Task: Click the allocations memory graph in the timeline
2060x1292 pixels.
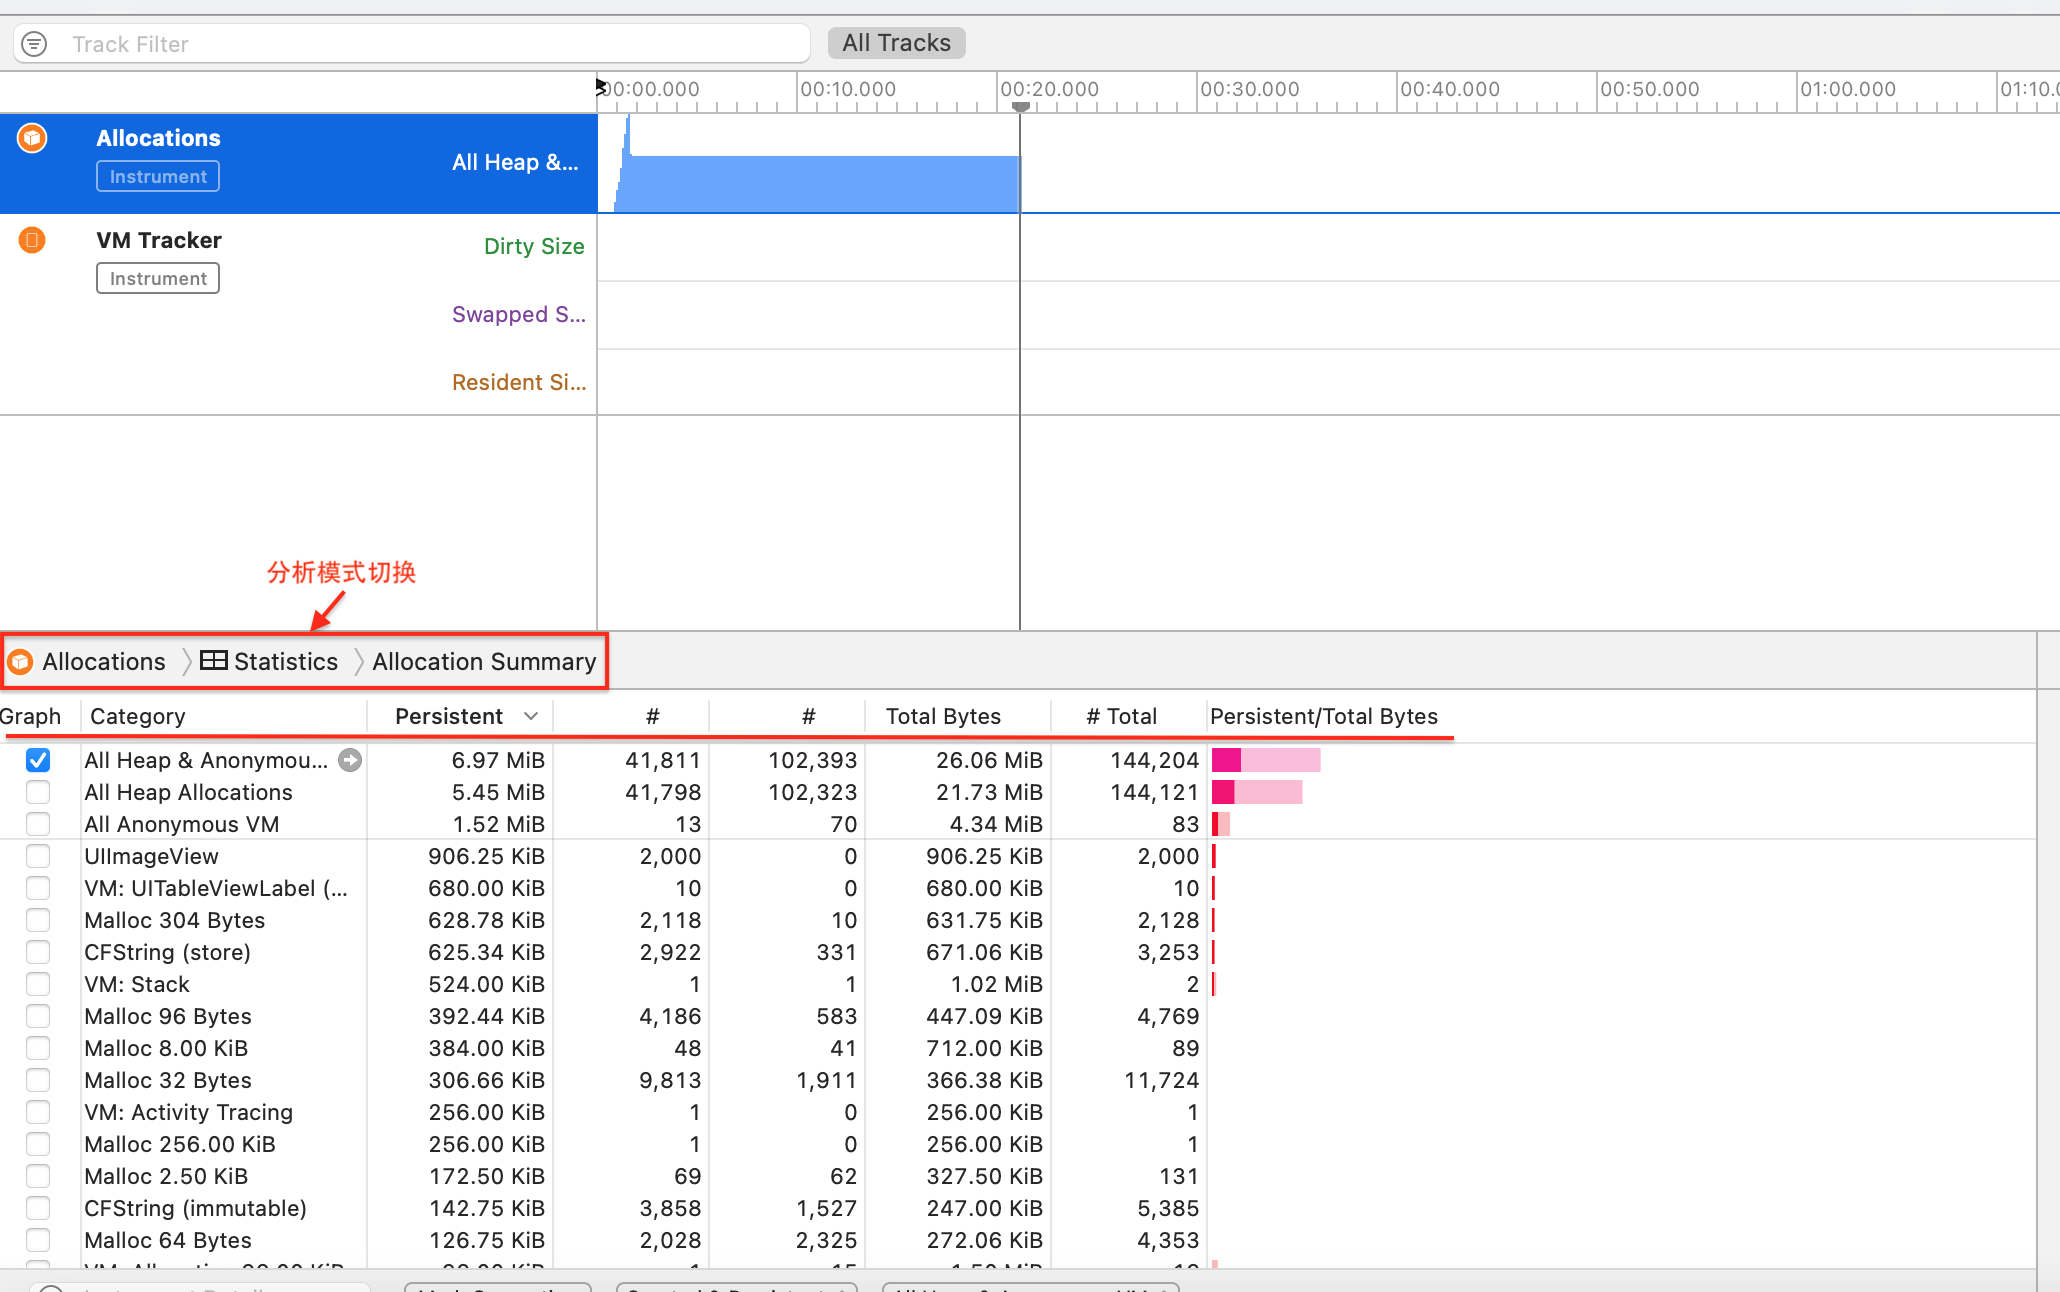Action: (820, 183)
